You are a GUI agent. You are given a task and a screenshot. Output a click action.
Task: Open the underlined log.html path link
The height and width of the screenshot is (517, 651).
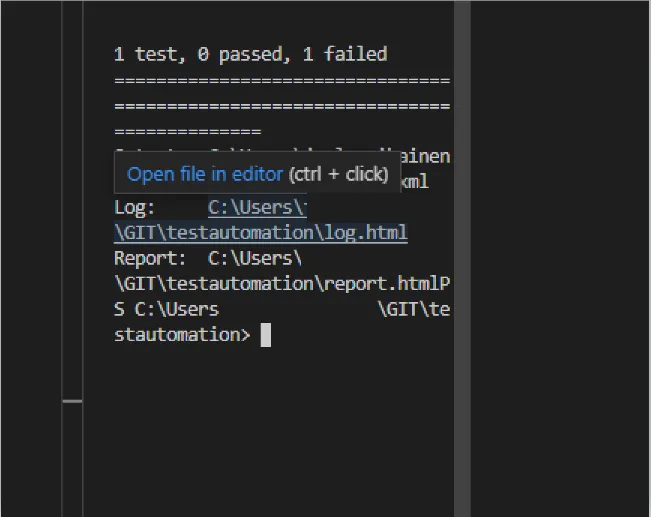261,232
